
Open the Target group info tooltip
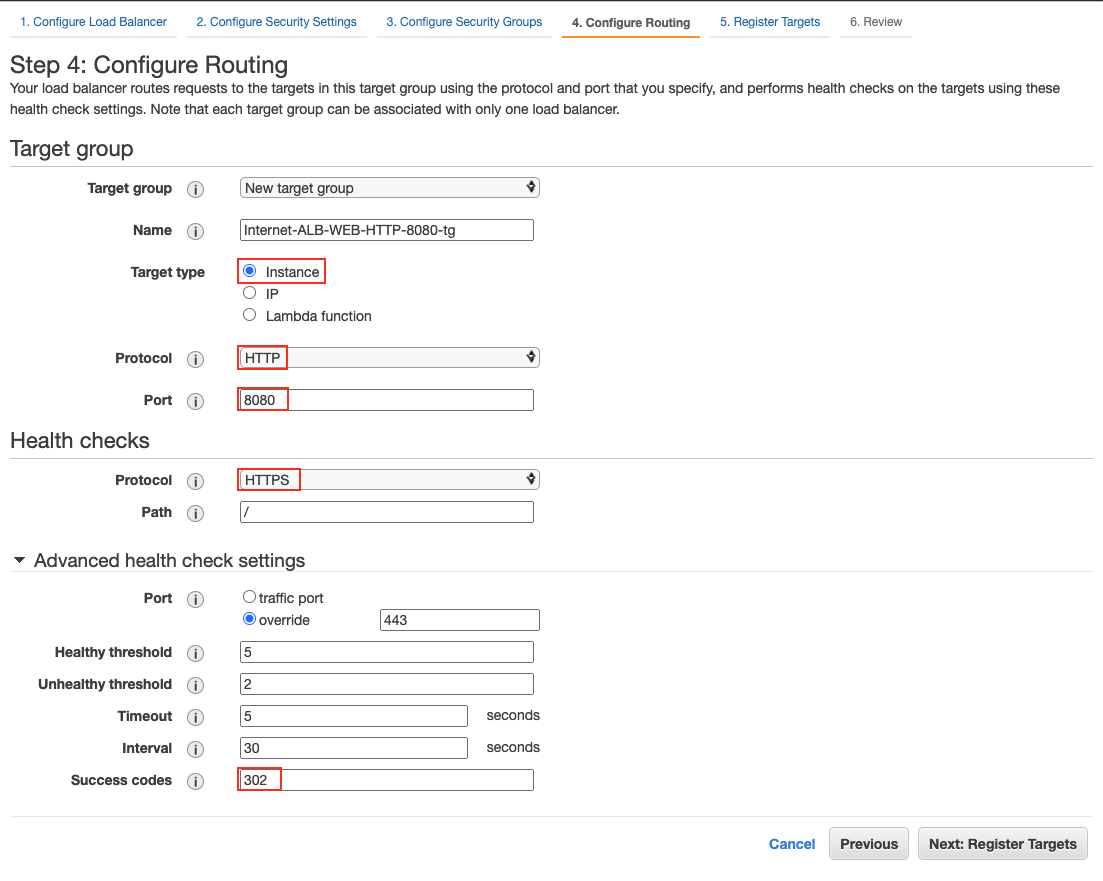[196, 189]
